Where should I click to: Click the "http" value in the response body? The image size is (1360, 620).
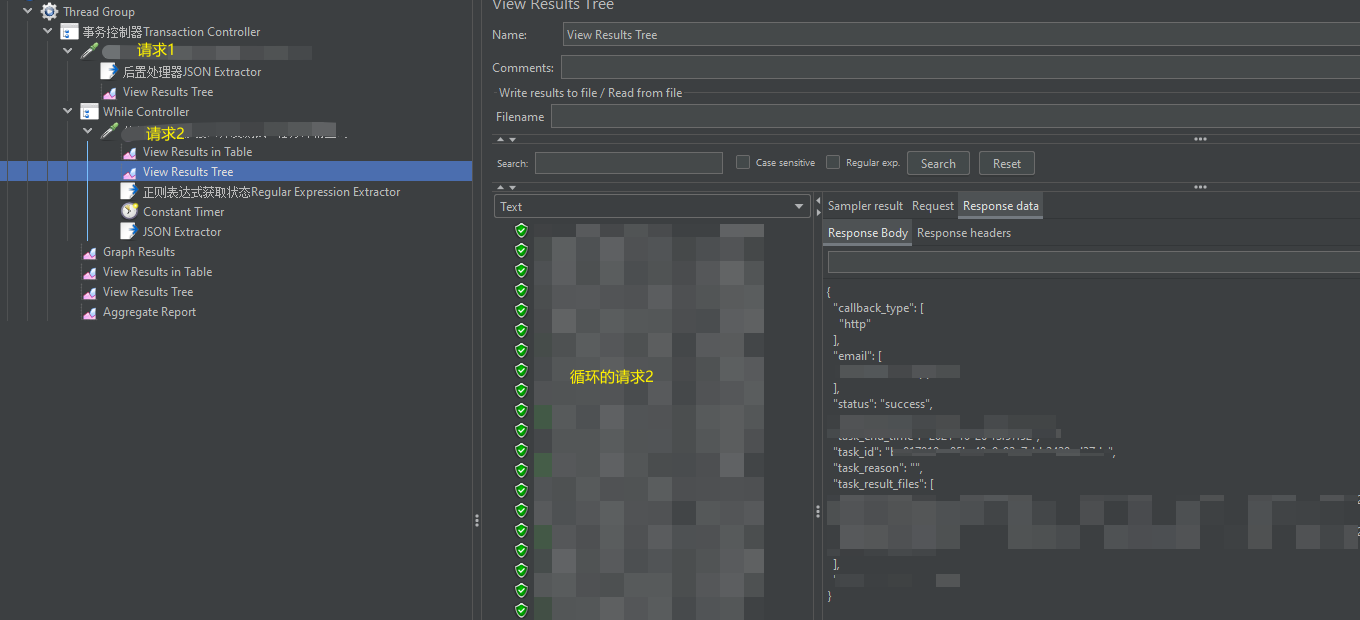tap(855, 324)
